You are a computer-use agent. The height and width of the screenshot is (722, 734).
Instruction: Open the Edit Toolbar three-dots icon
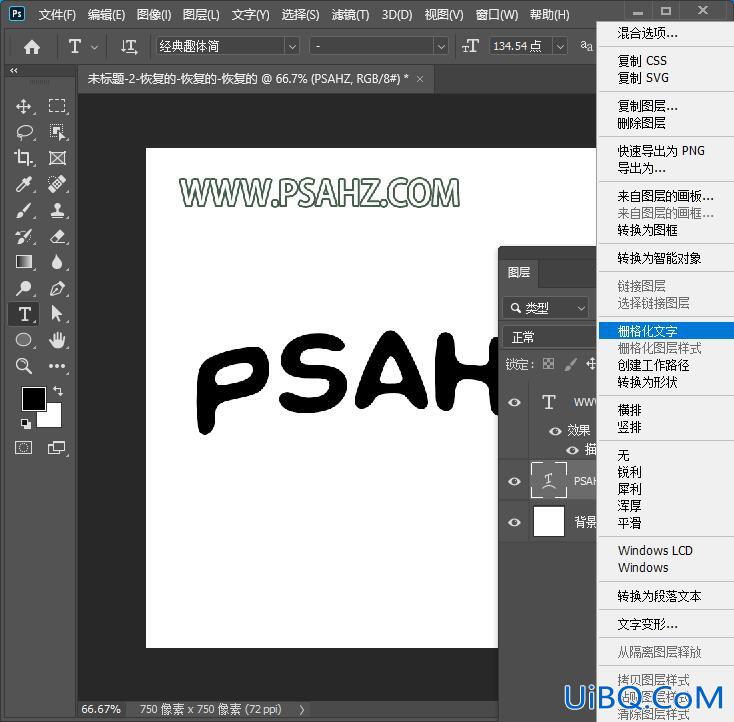coord(57,366)
